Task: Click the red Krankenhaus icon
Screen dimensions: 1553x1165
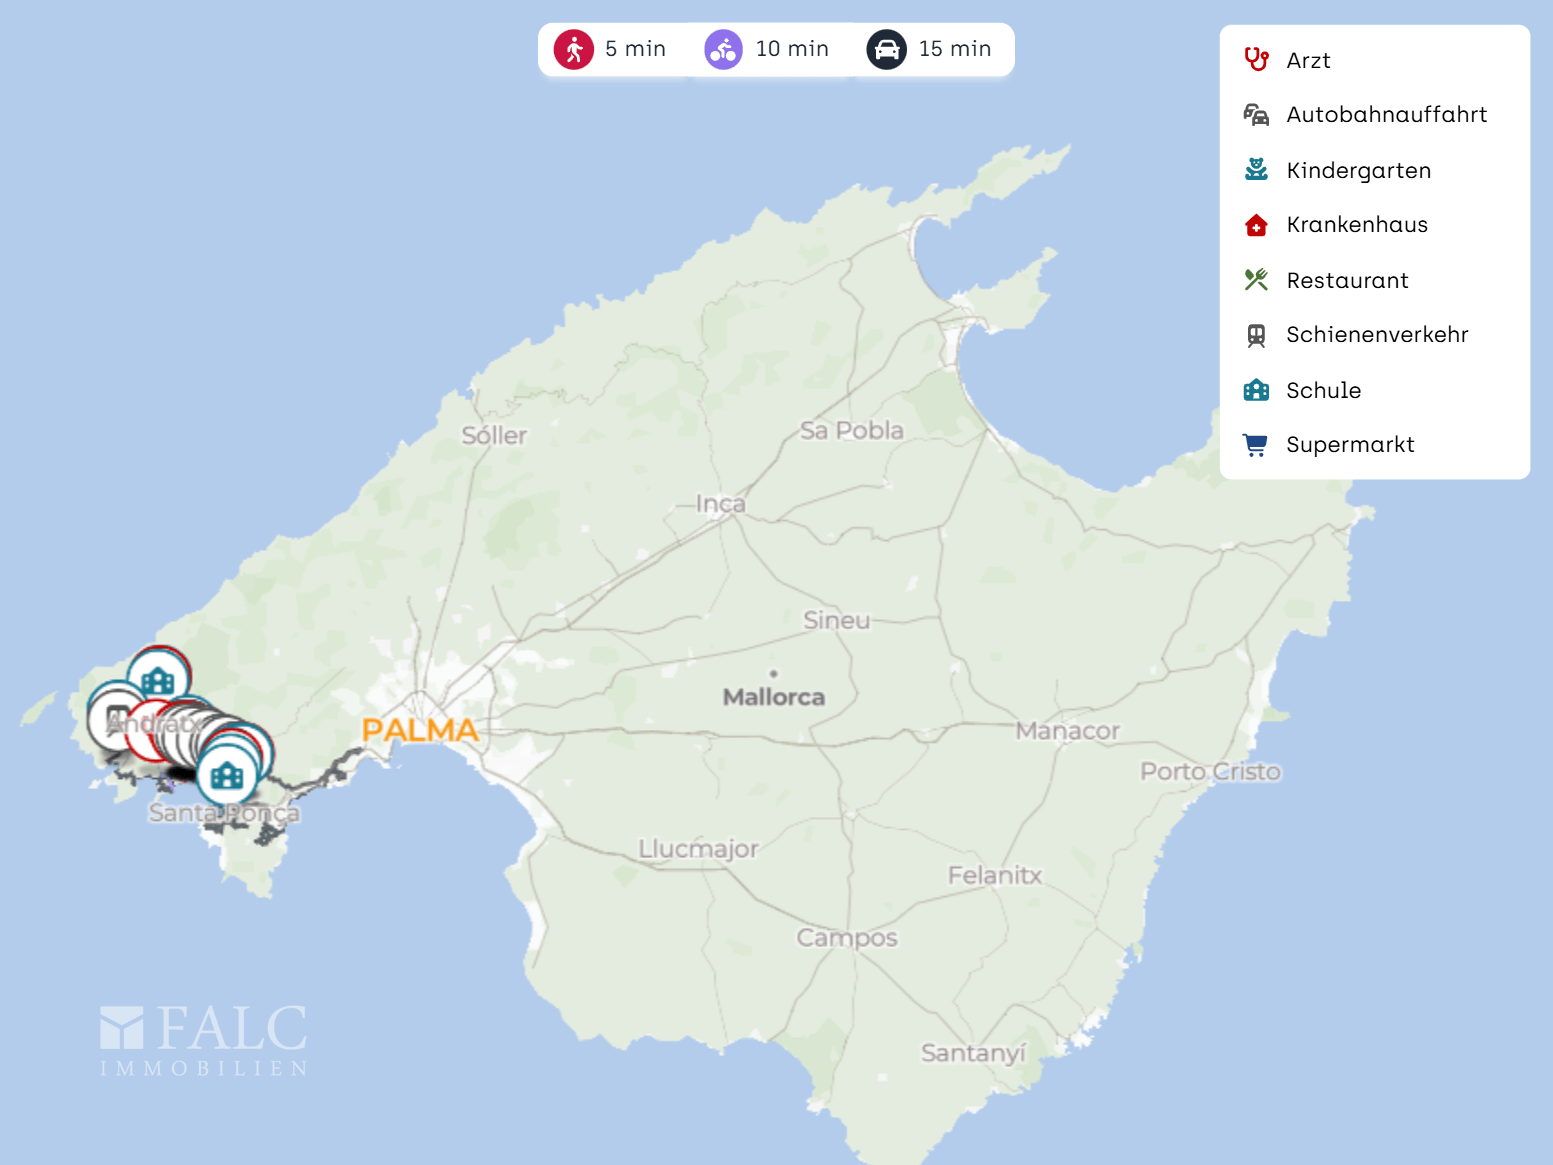Action: (x=1256, y=225)
